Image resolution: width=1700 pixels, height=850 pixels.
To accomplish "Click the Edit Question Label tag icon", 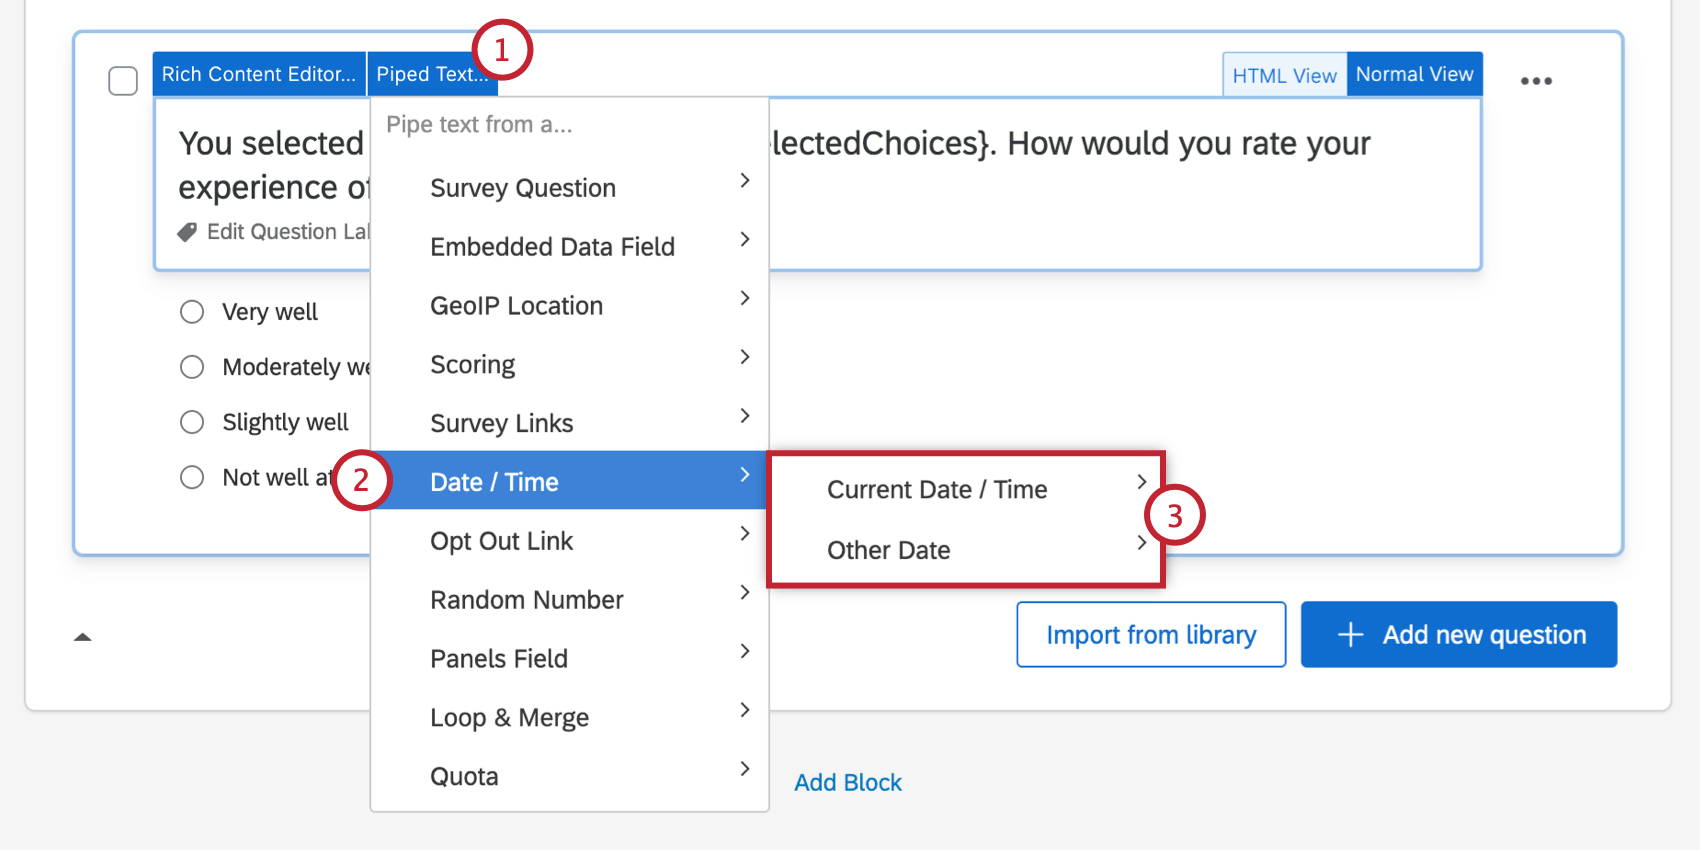I will [188, 231].
